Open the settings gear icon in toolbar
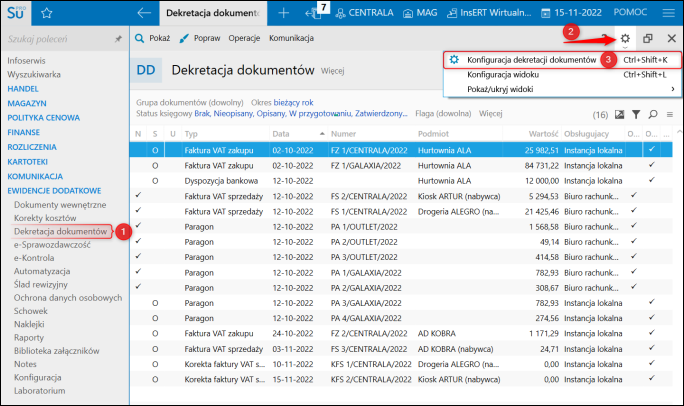This screenshot has width=684, height=406. tap(626, 38)
